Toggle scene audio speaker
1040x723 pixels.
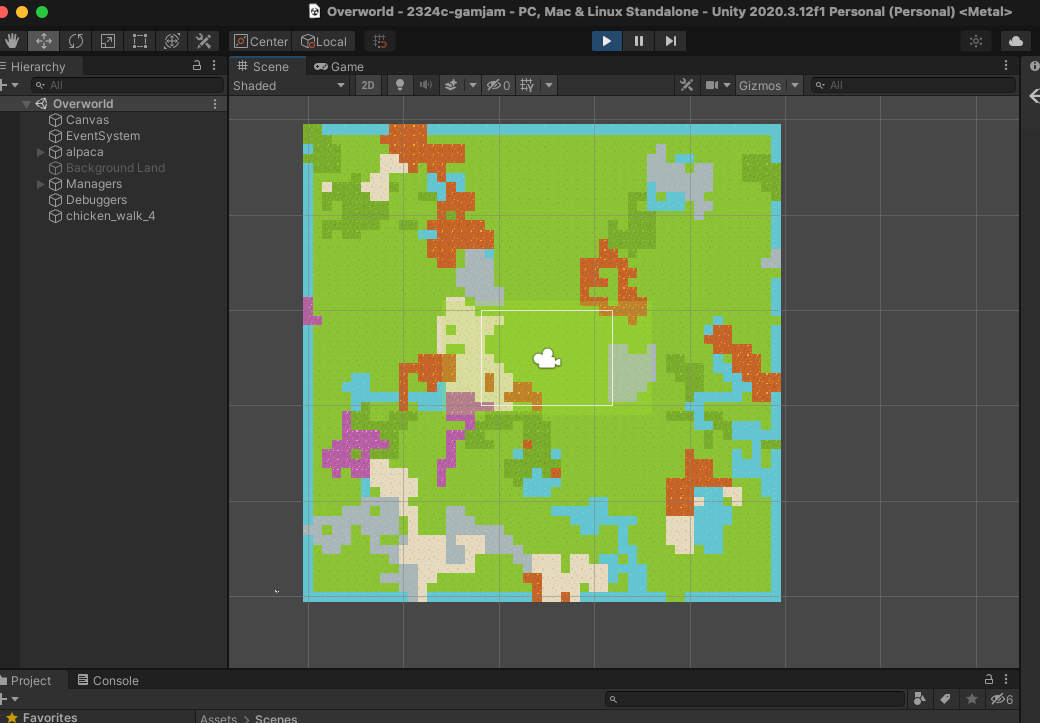(426, 85)
